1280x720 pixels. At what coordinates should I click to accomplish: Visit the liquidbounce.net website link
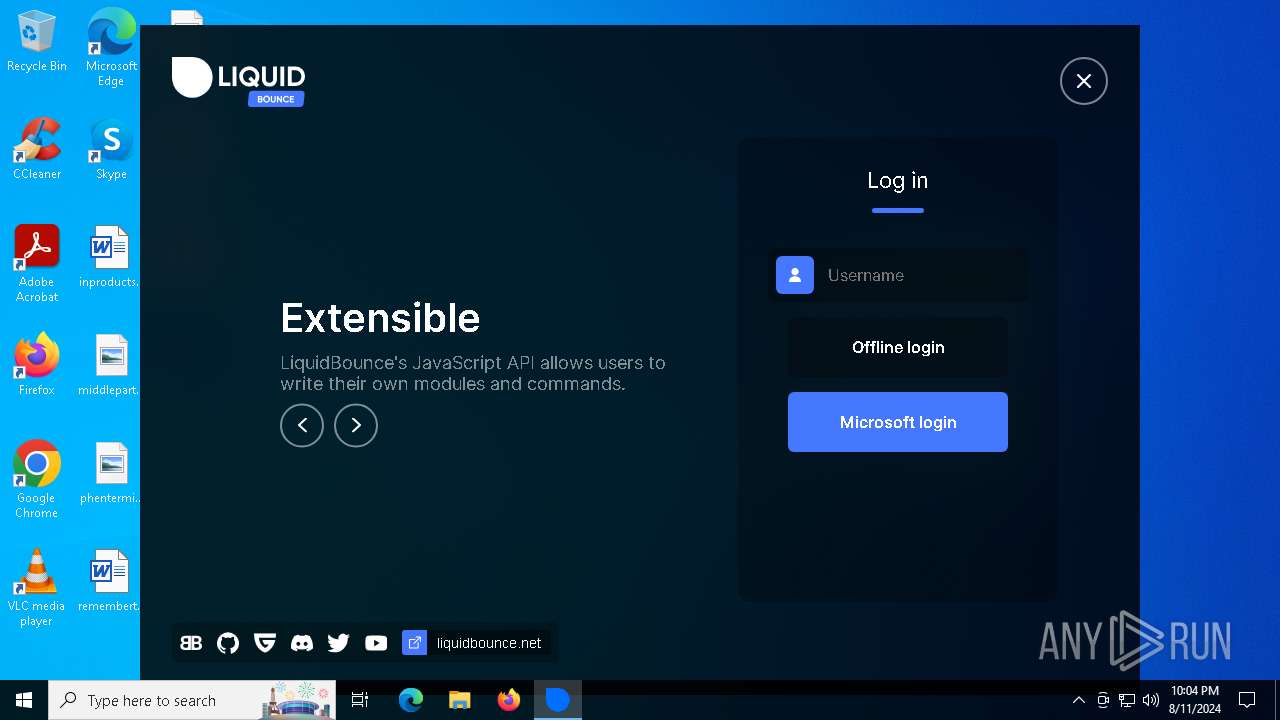coord(489,643)
